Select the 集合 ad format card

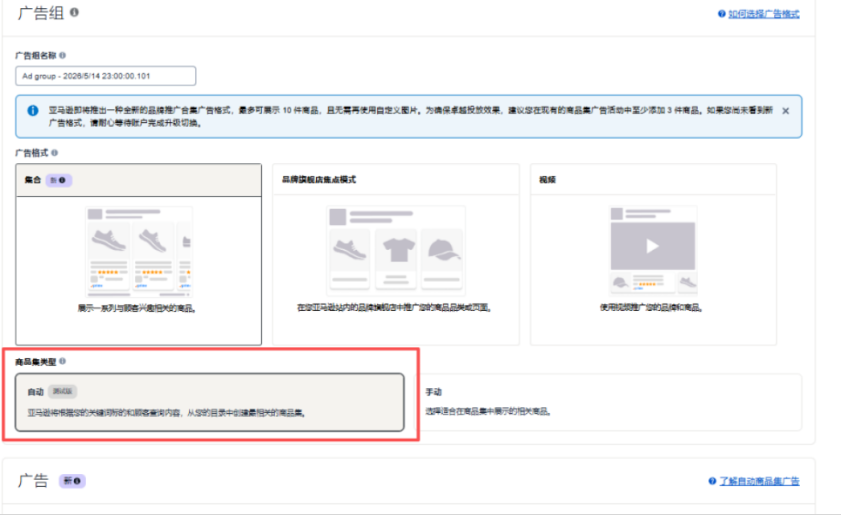(x=139, y=254)
